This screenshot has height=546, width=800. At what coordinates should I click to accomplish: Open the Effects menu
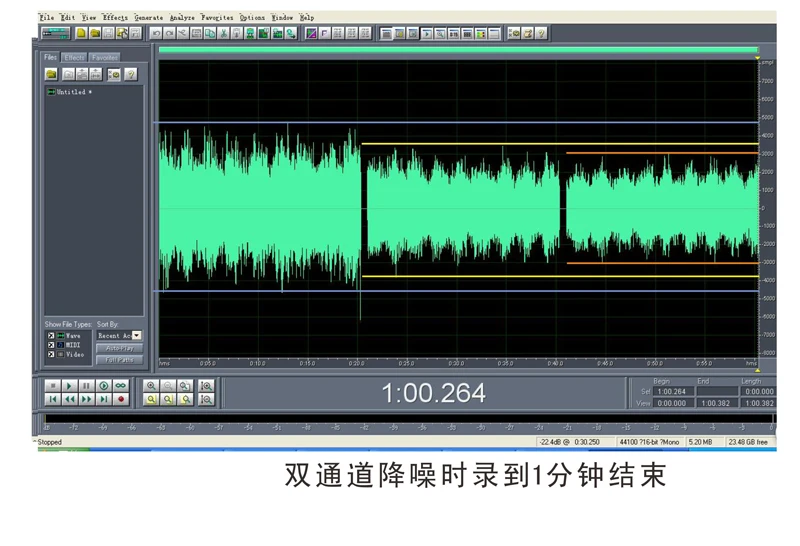(115, 17)
